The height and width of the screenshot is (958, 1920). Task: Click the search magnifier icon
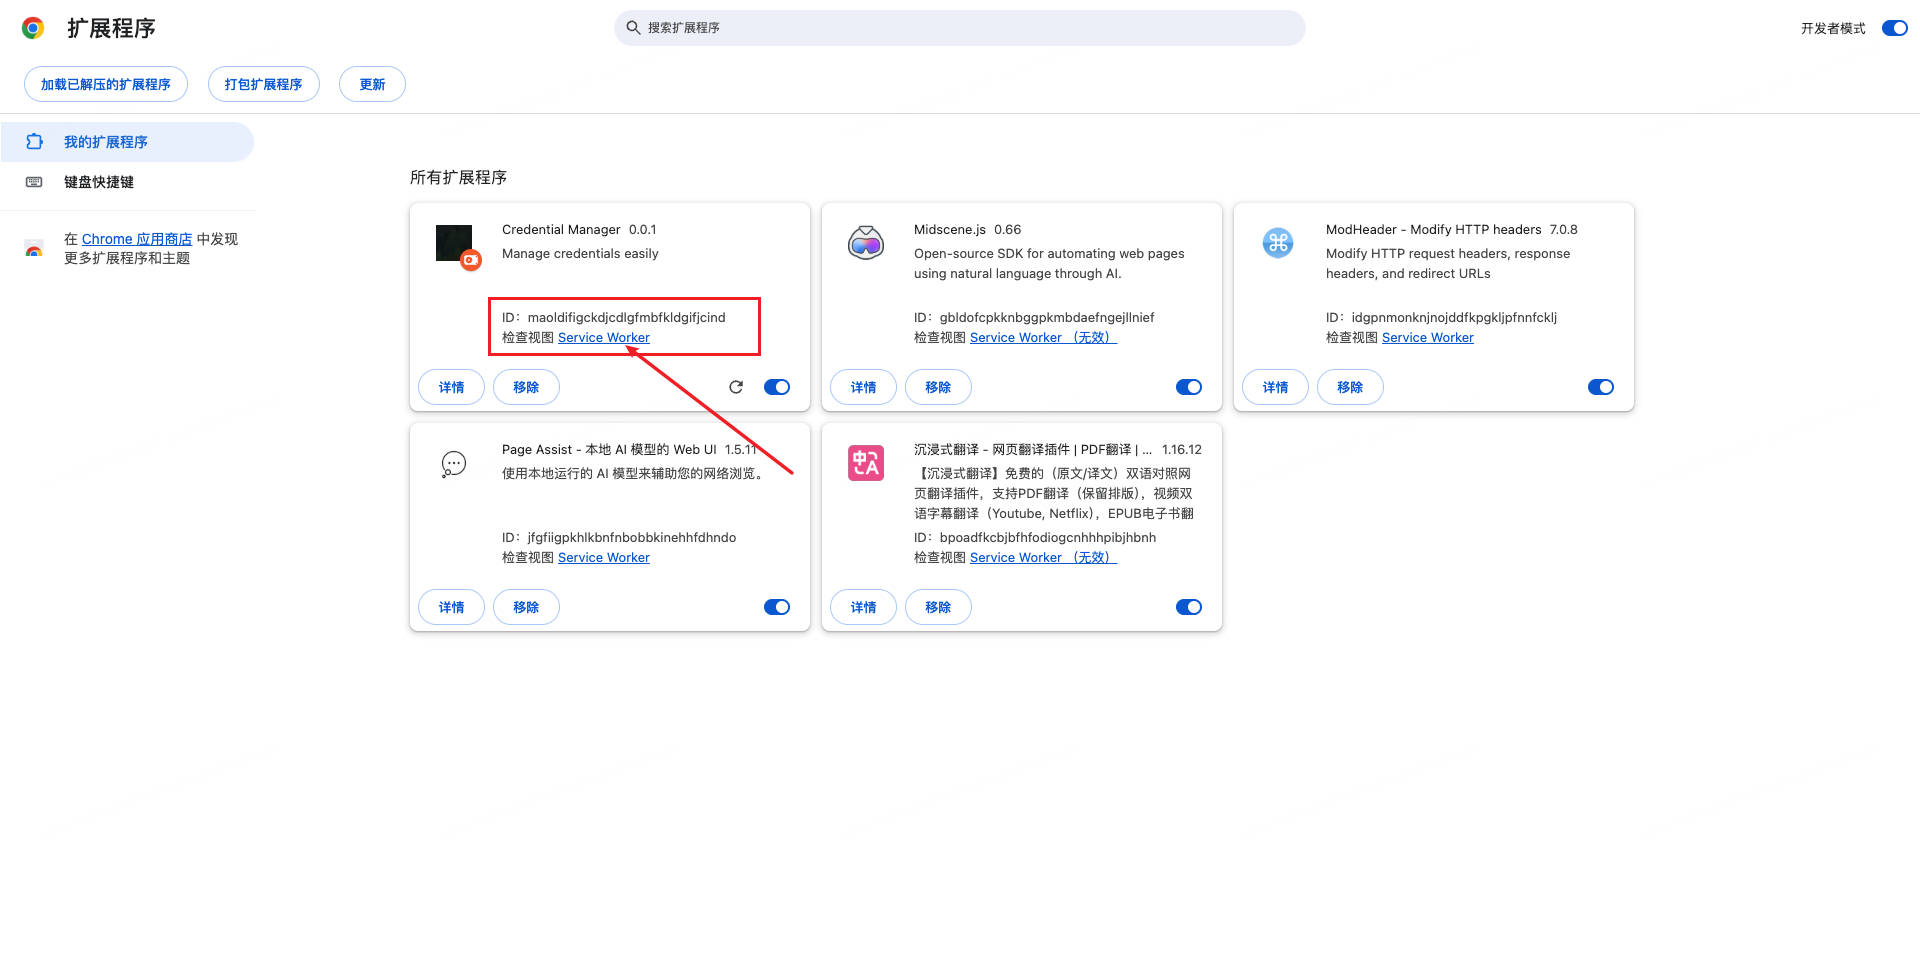633,28
